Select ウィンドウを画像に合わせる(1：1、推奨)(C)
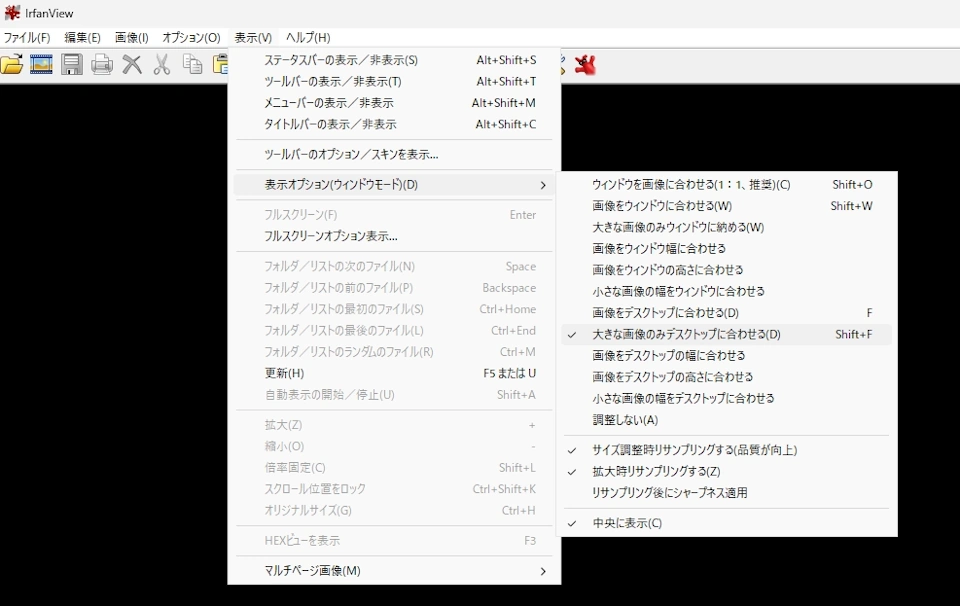The image size is (960, 606). point(727,184)
